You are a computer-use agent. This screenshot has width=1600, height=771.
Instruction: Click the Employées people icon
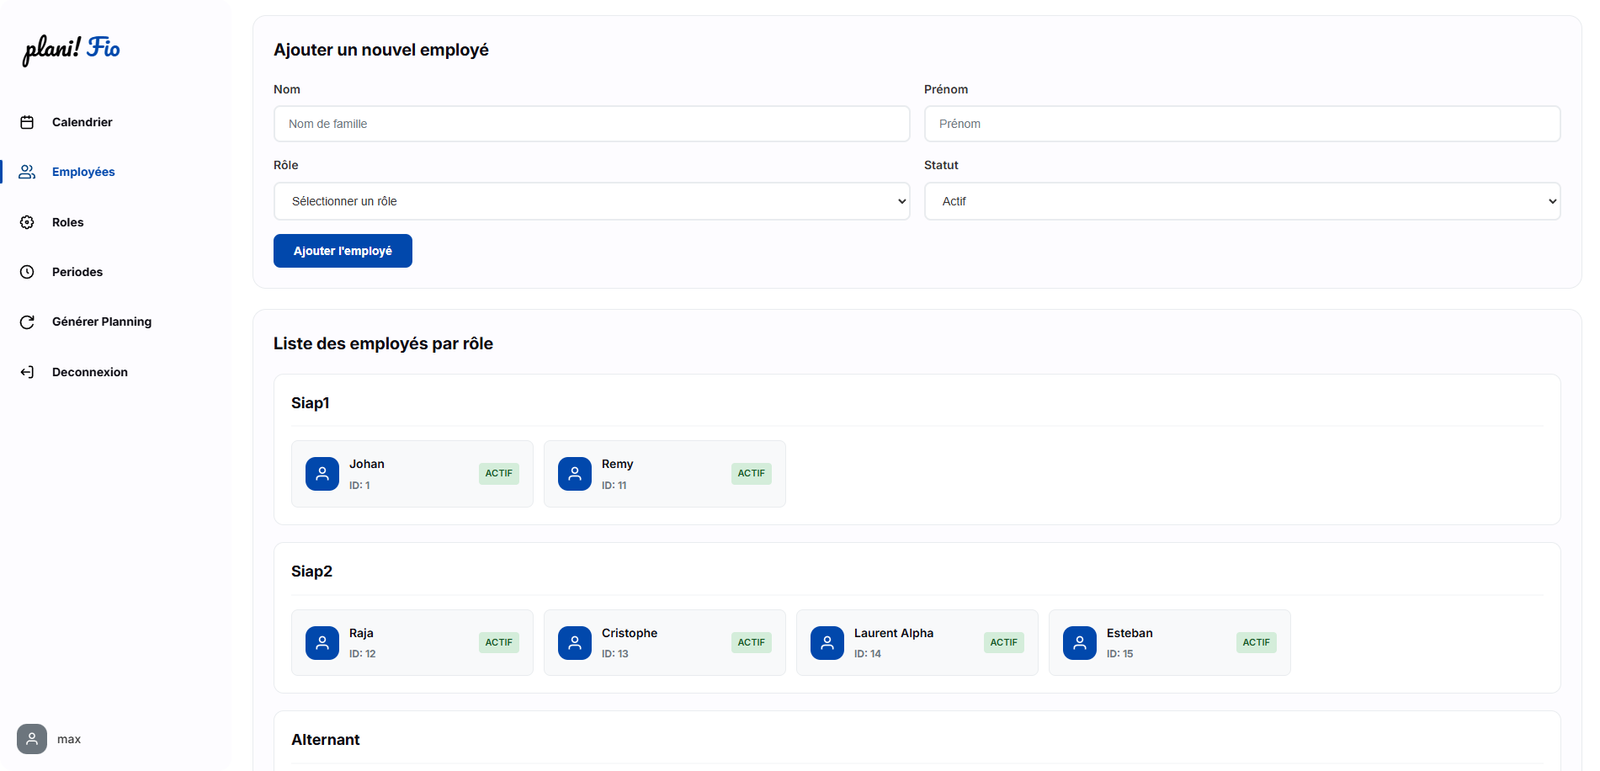27,172
